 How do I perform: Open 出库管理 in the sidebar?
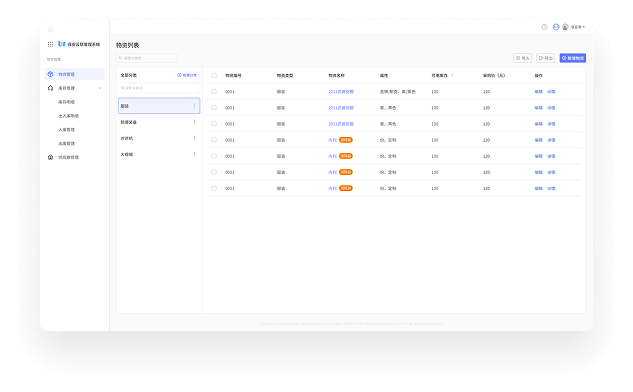(66, 144)
